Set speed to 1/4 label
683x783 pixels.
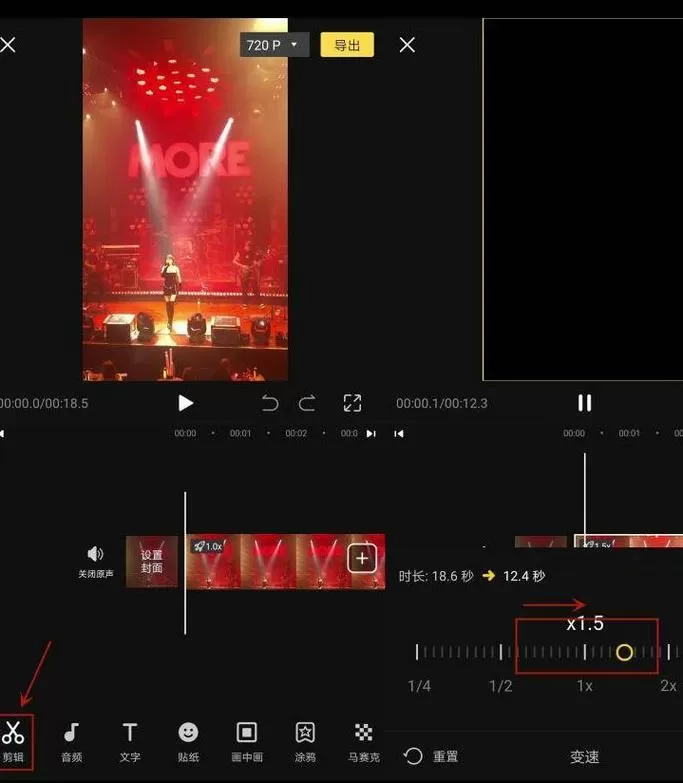click(x=419, y=686)
